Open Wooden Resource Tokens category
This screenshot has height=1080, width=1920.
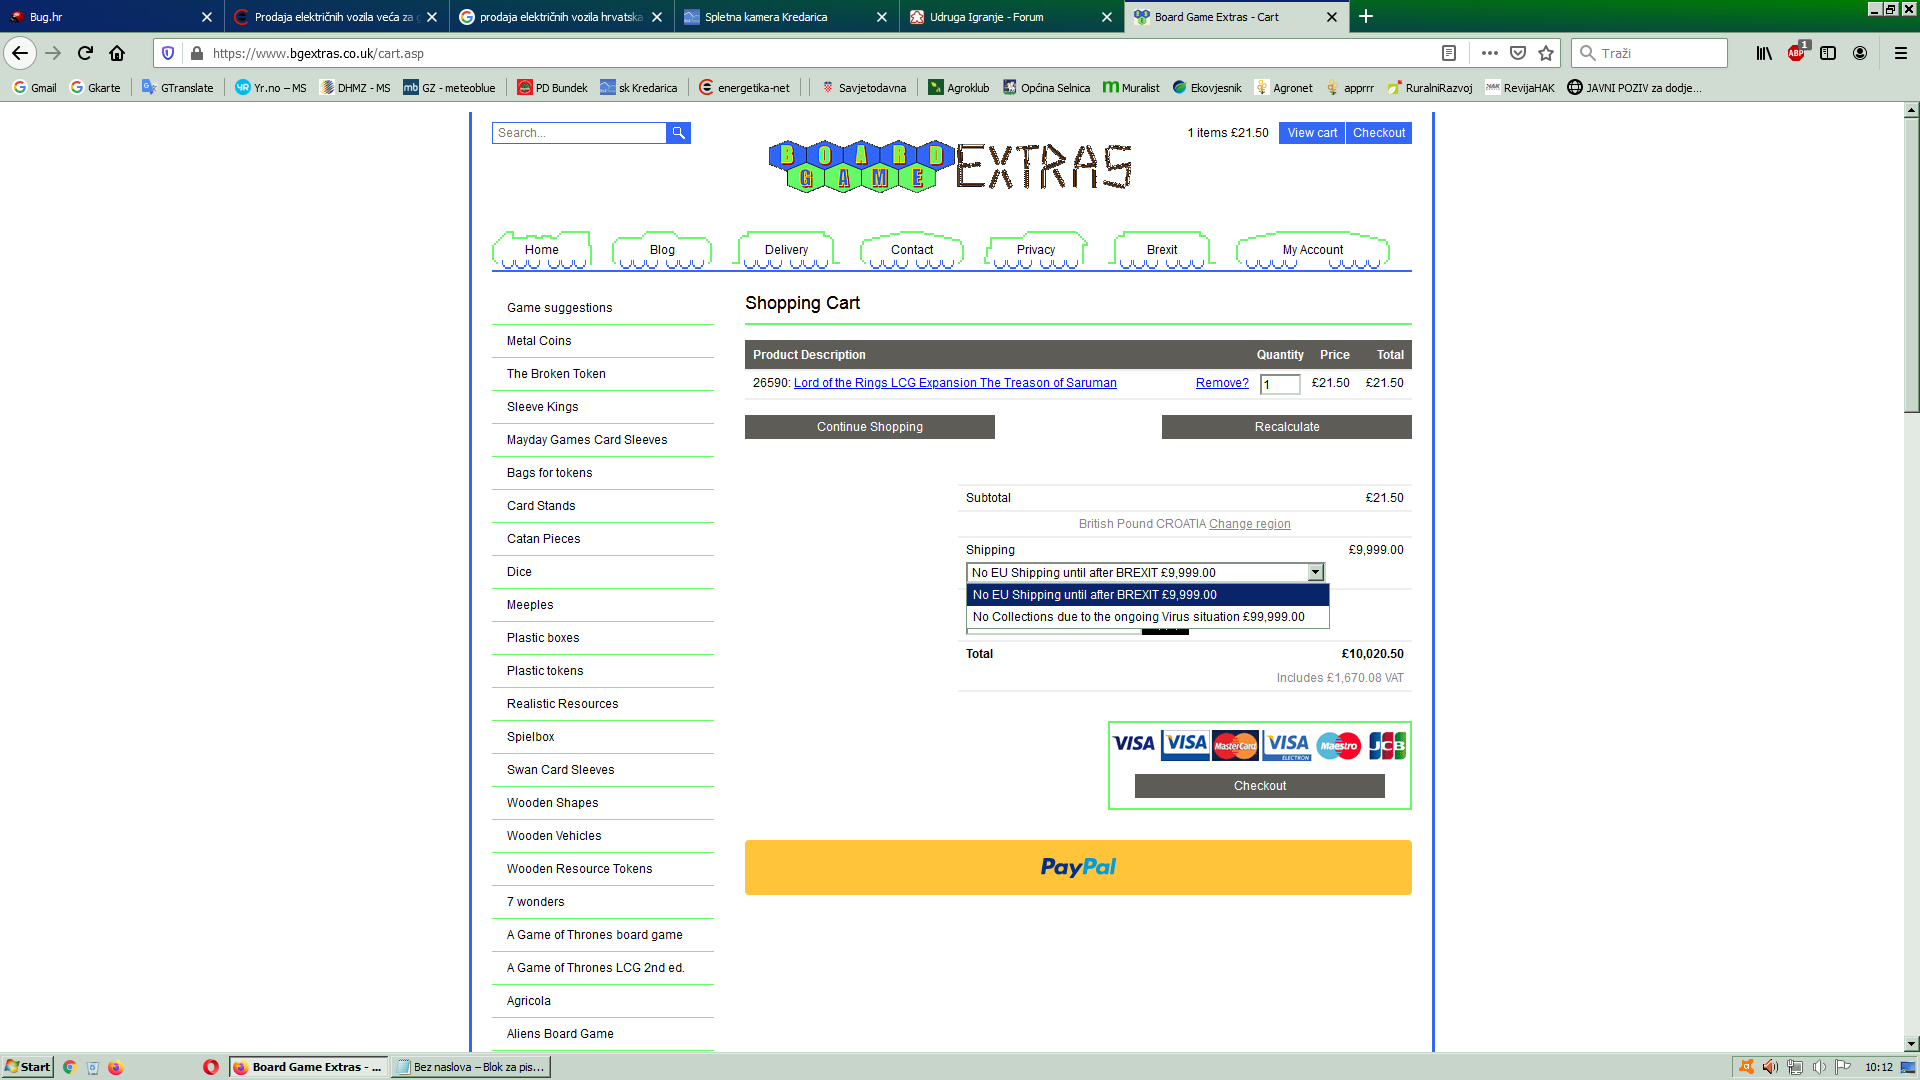(579, 869)
